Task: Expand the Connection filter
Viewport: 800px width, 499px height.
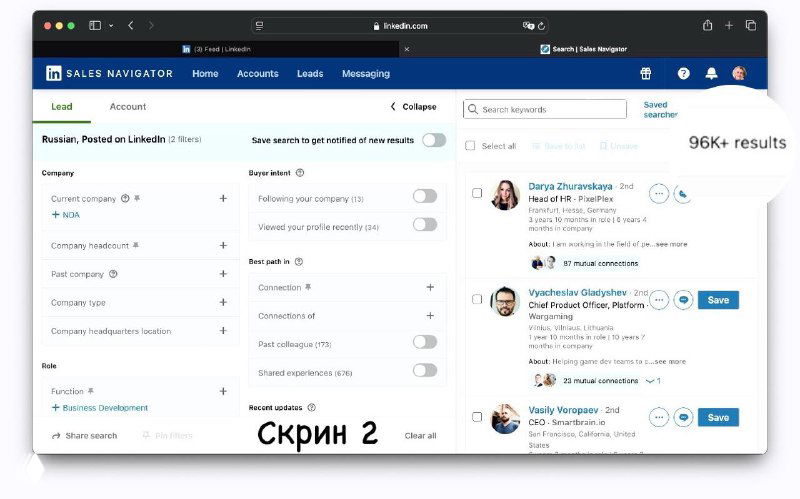Action: tap(430, 288)
